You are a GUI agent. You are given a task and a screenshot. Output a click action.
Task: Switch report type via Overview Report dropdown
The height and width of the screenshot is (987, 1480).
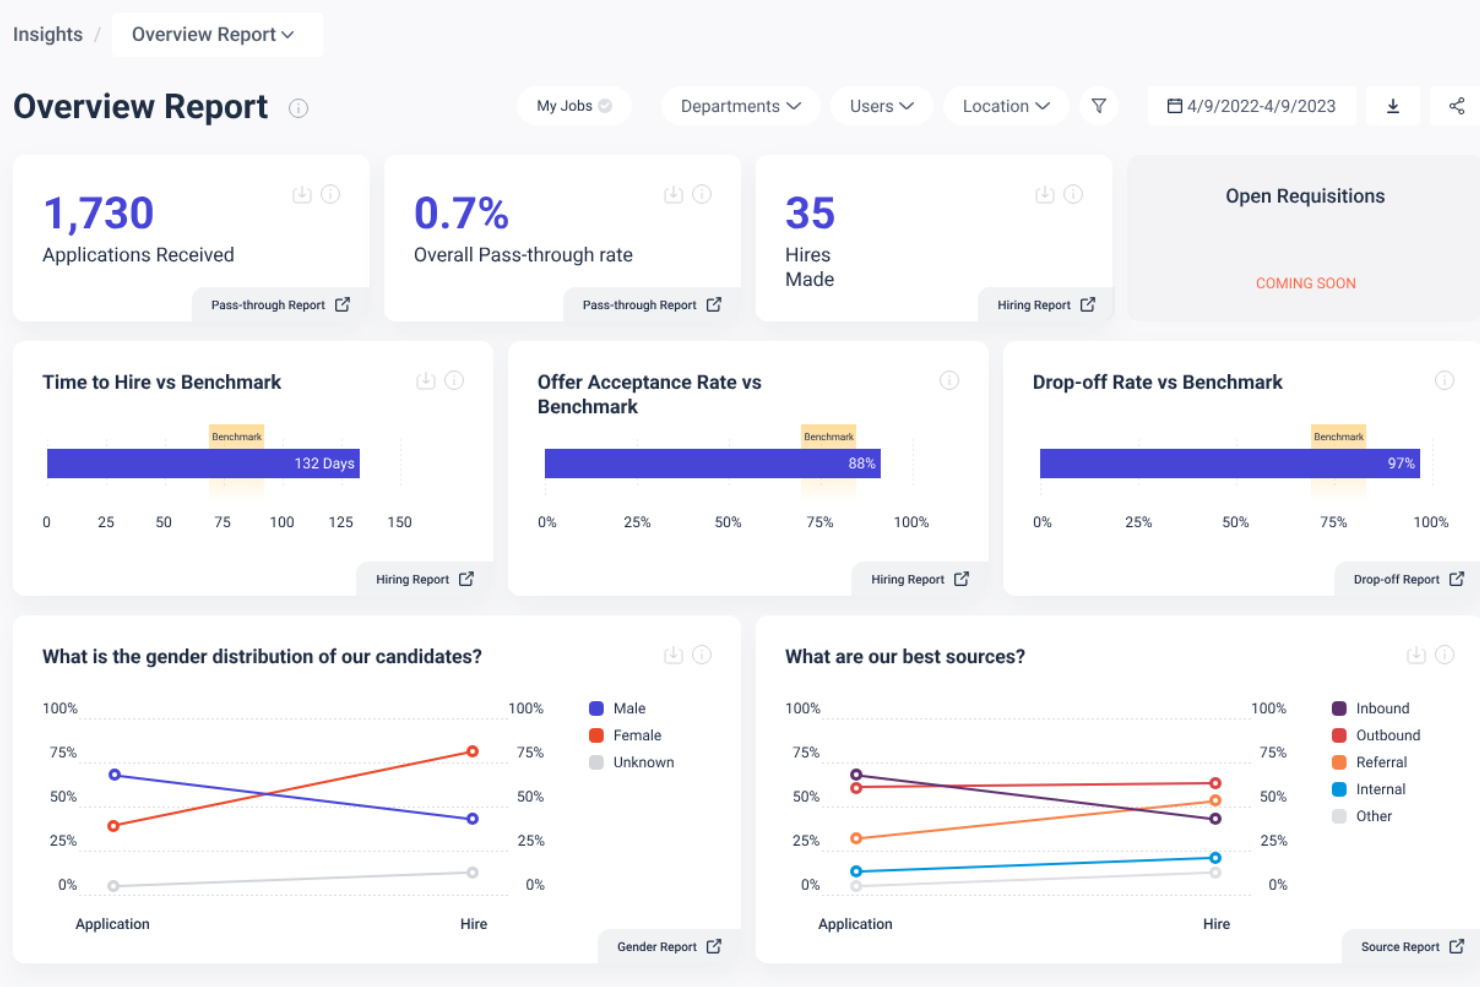[216, 34]
